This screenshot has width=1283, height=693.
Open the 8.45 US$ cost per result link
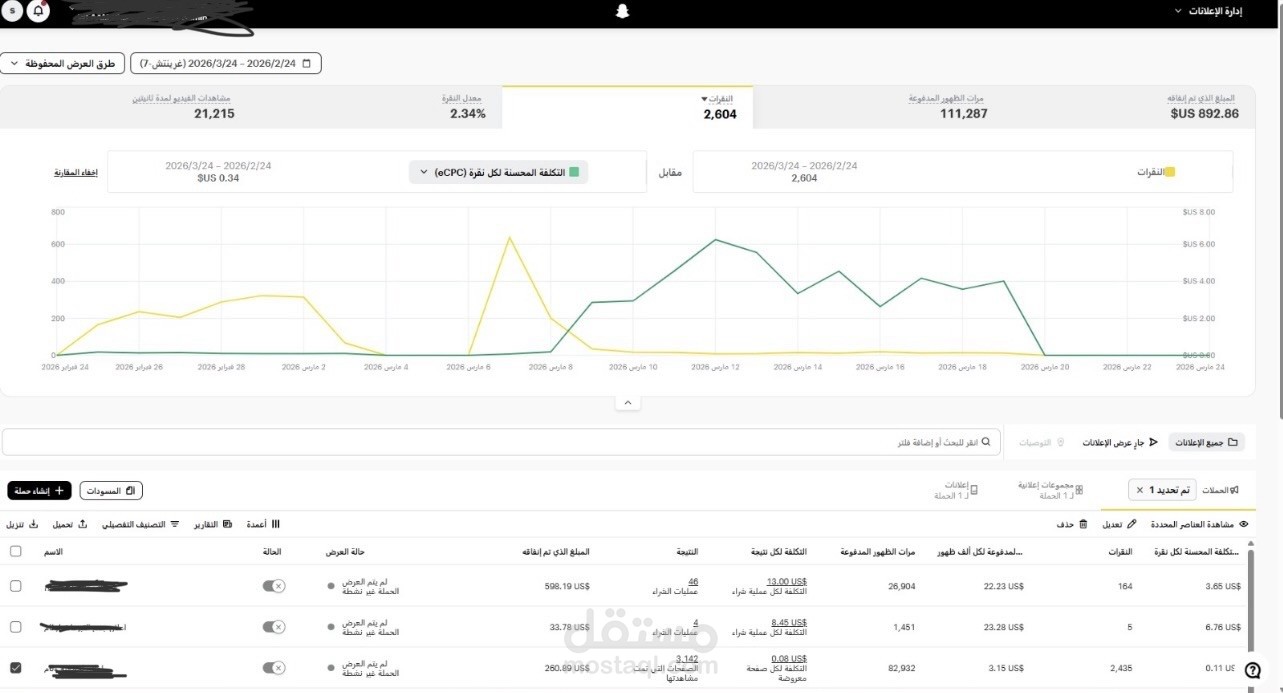tap(789, 621)
